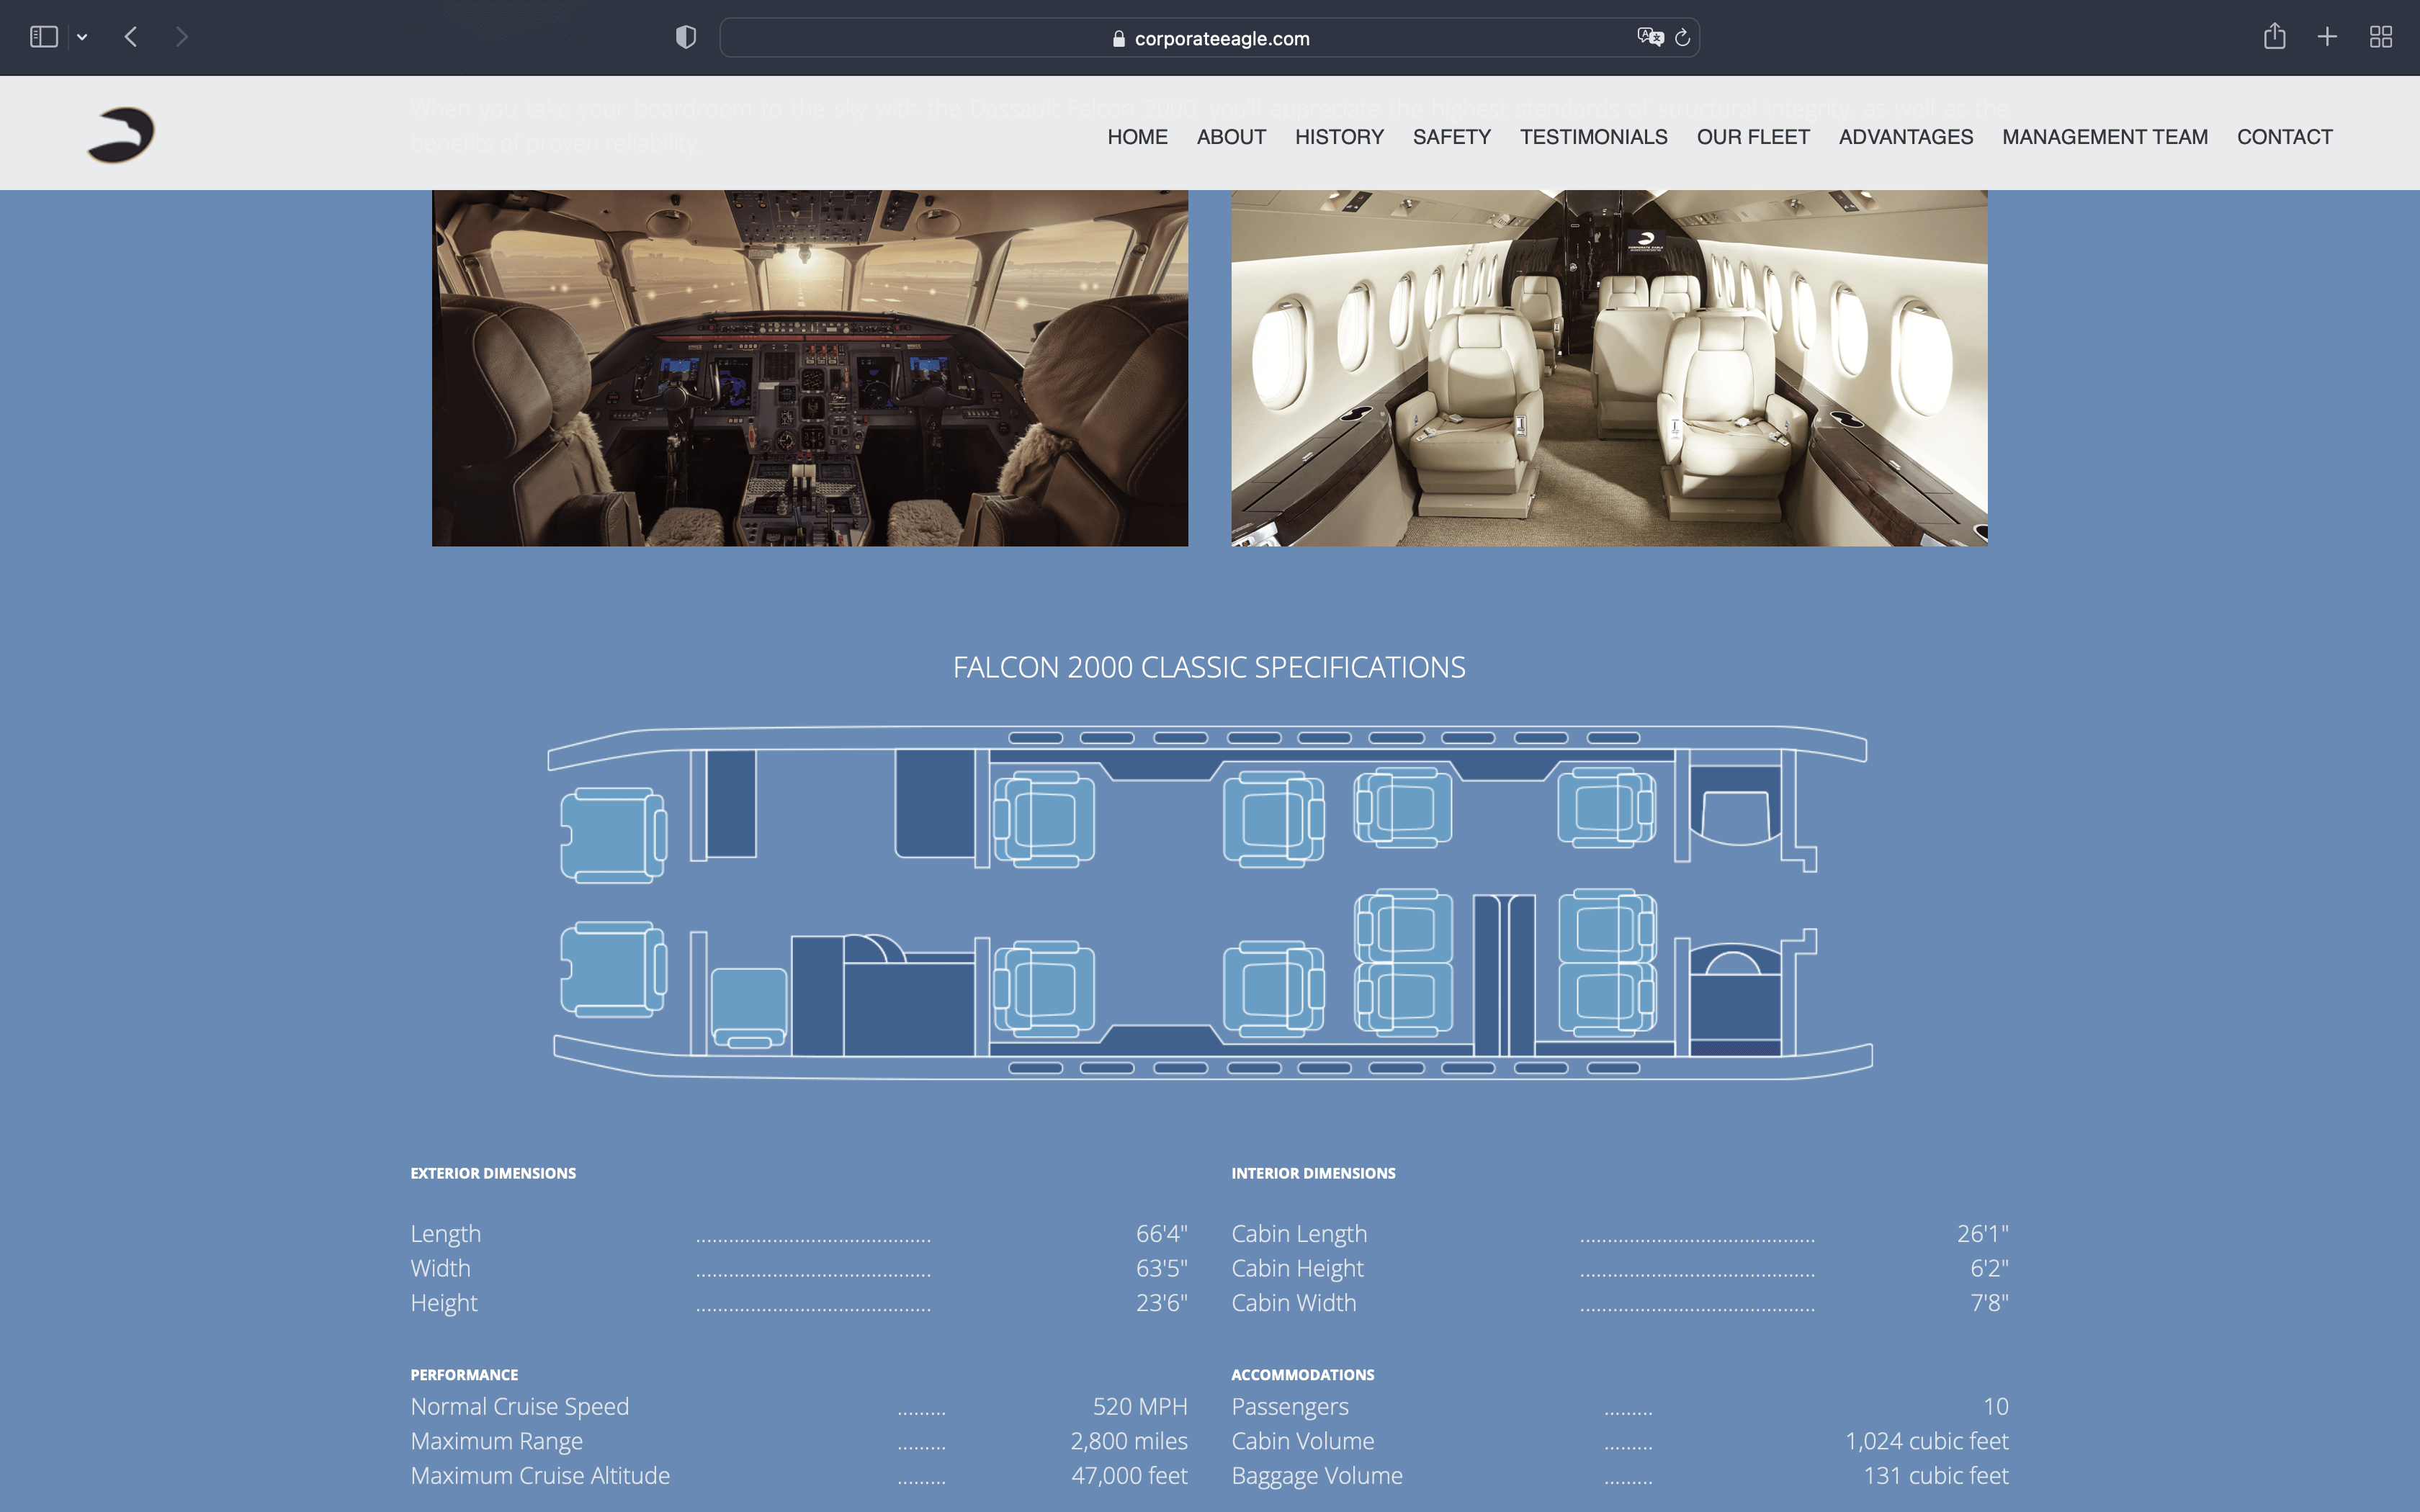Click the exterior Length label

tap(445, 1234)
